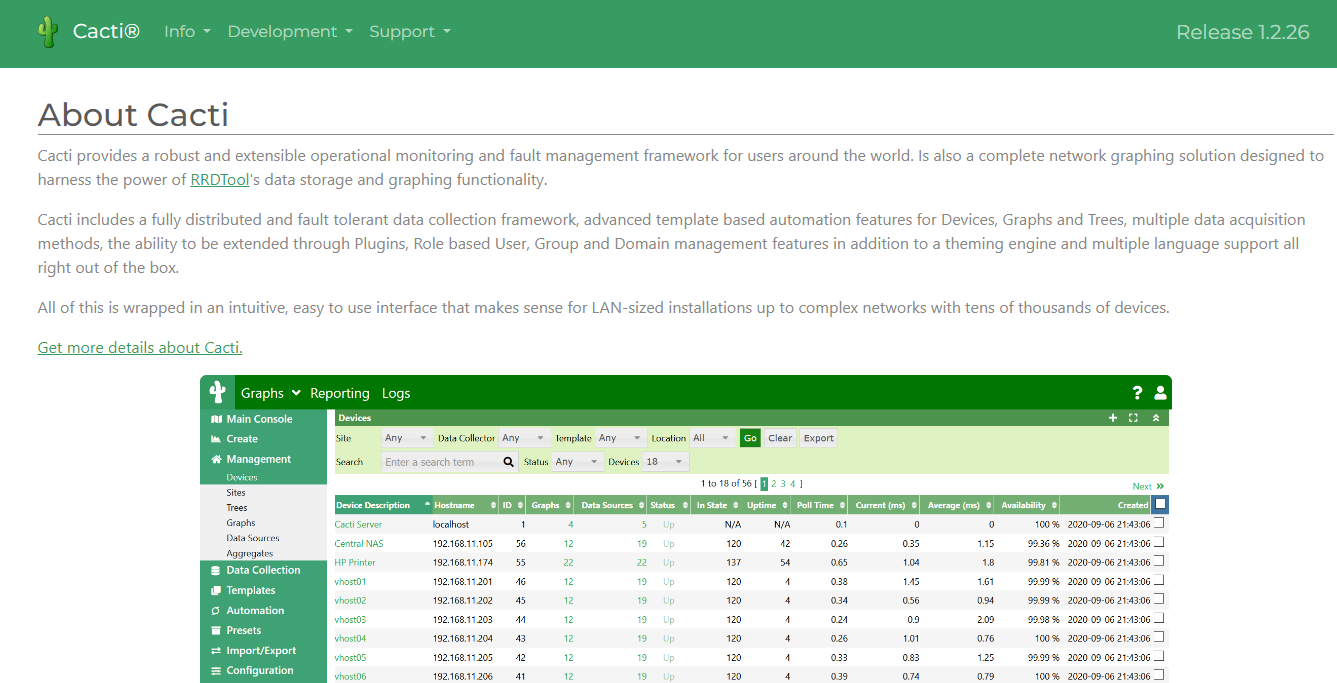Click hostname 192.168.11.174

463,562
